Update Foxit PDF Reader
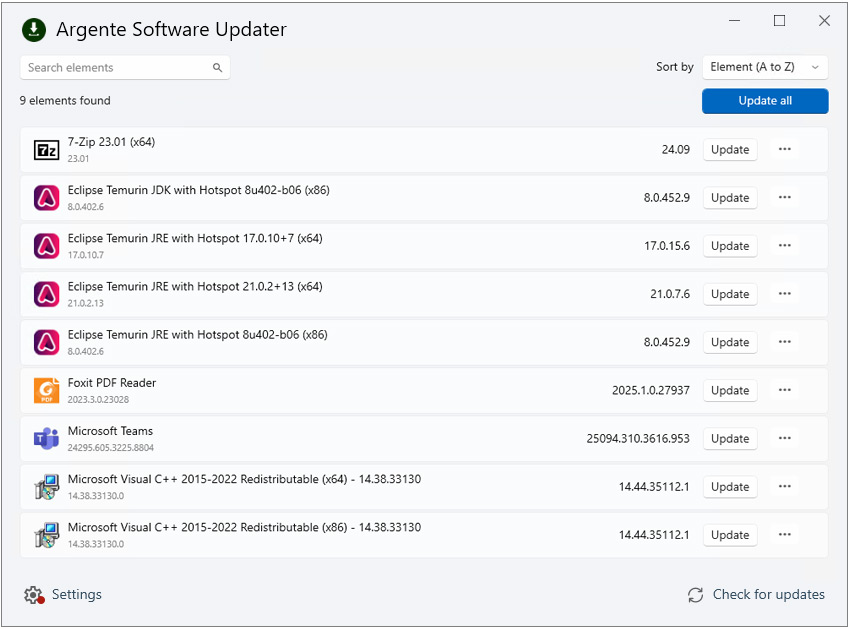The image size is (850, 629). click(x=730, y=390)
